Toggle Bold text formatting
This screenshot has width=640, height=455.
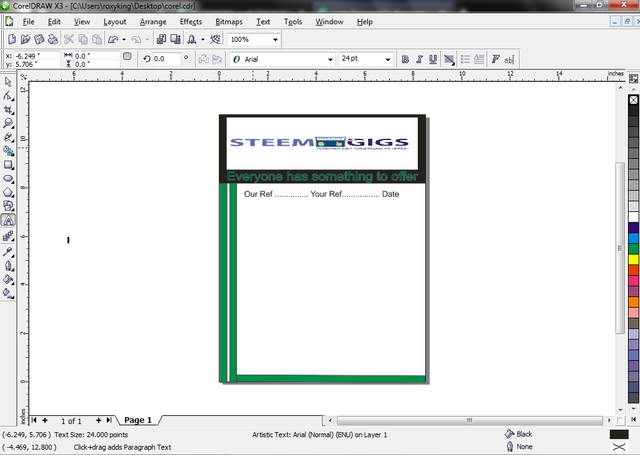pos(405,59)
